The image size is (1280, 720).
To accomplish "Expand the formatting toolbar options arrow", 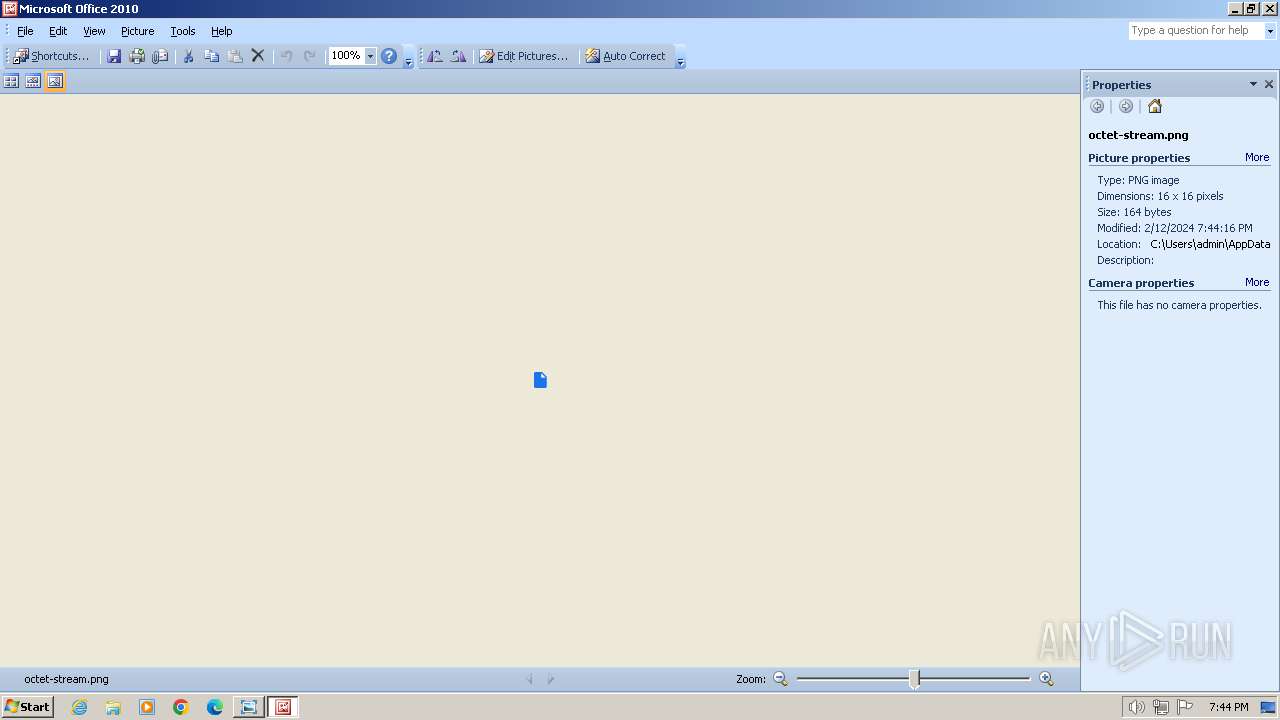I will coord(680,57).
